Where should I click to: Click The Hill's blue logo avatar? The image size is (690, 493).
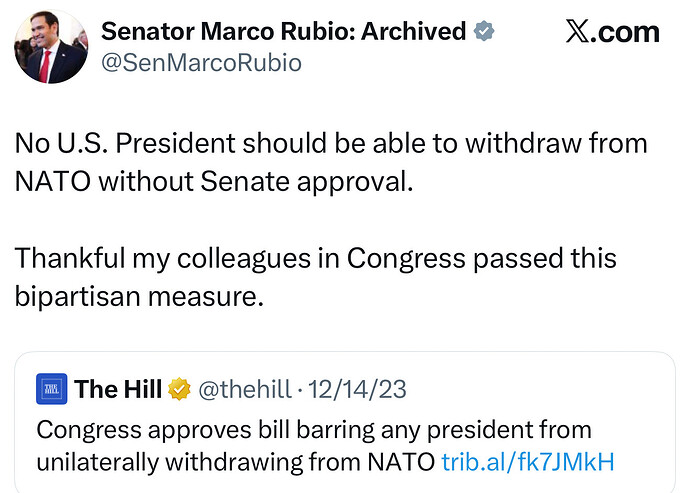51,389
